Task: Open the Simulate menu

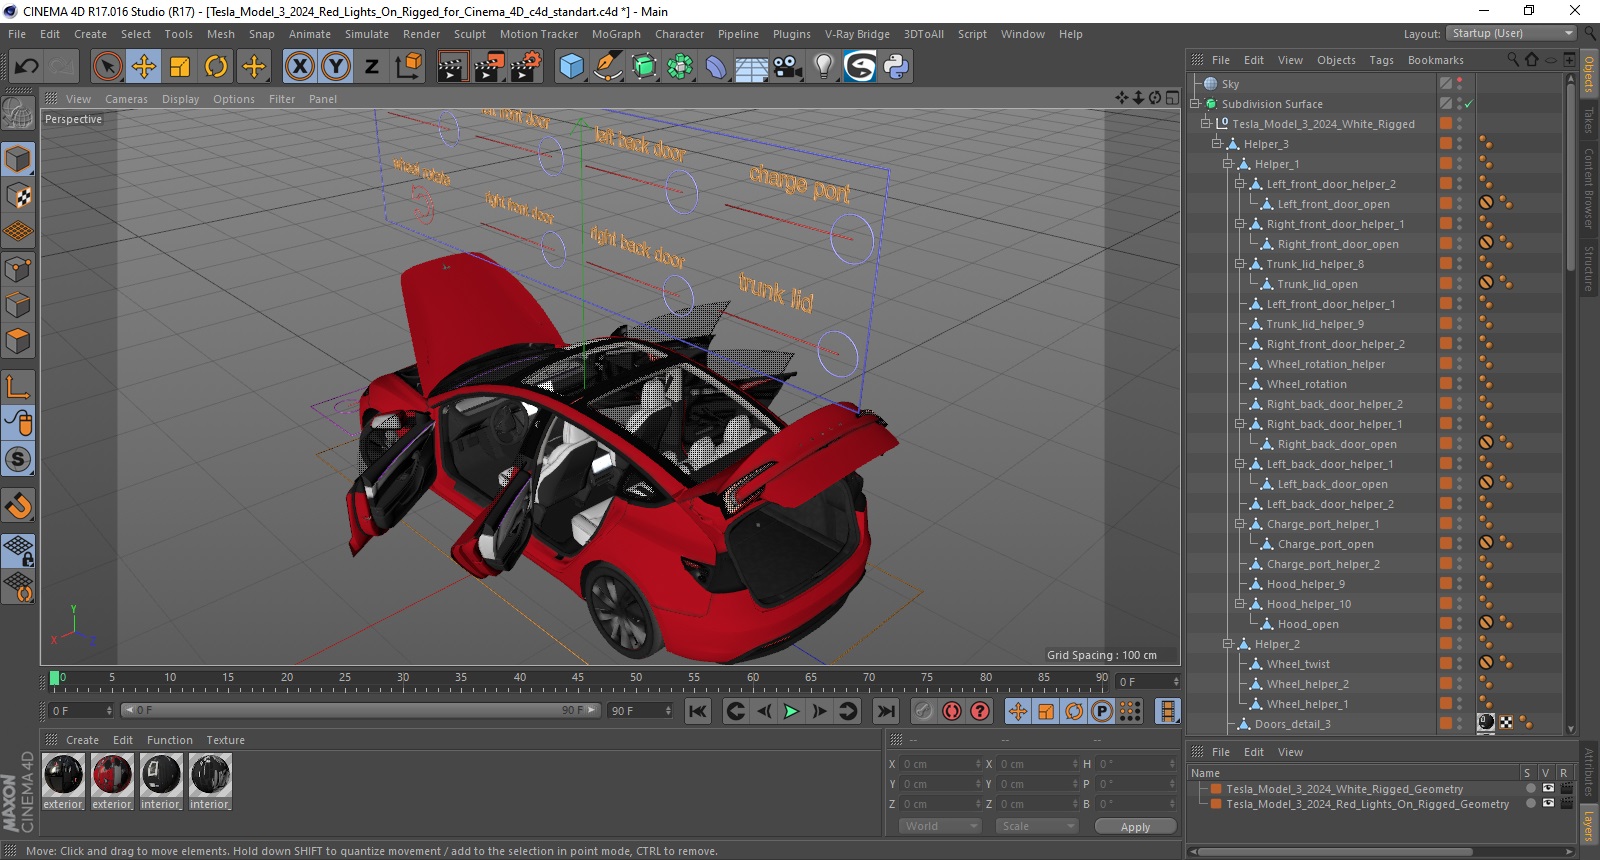Action: point(367,34)
